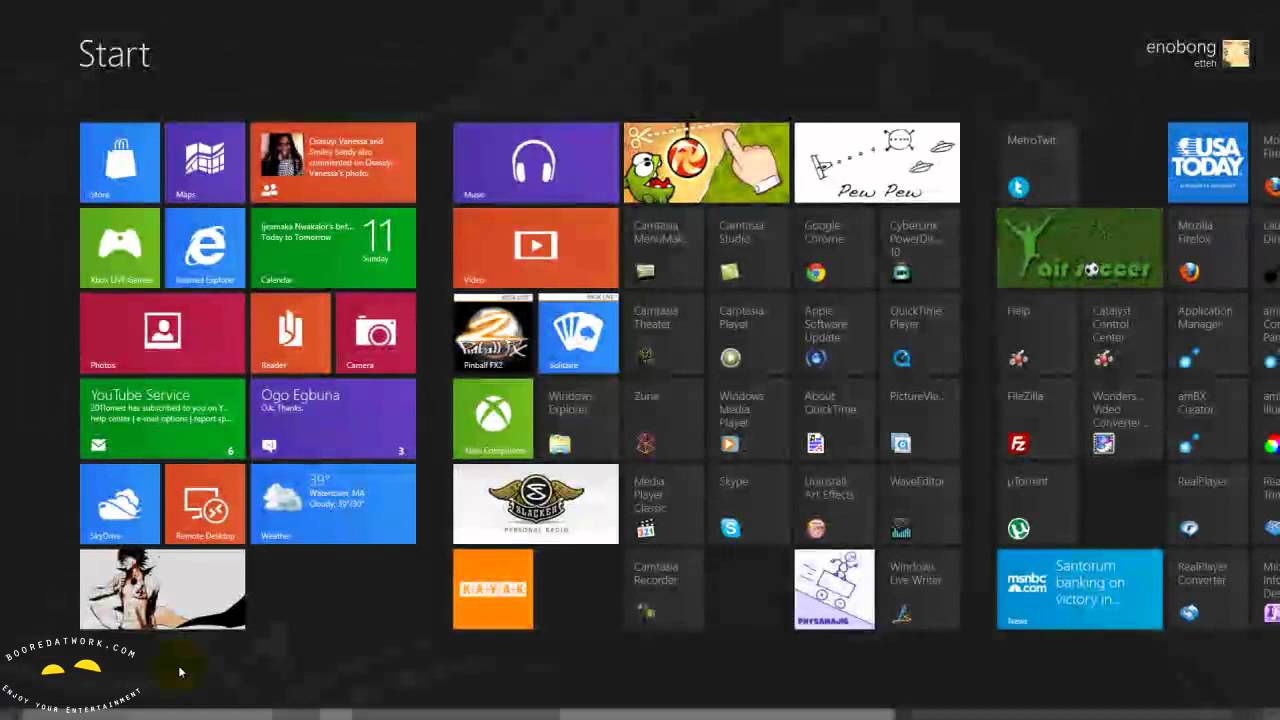The height and width of the screenshot is (720, 1280).
Task: Open QuickTime Player tile
Action: coord(920,333)
